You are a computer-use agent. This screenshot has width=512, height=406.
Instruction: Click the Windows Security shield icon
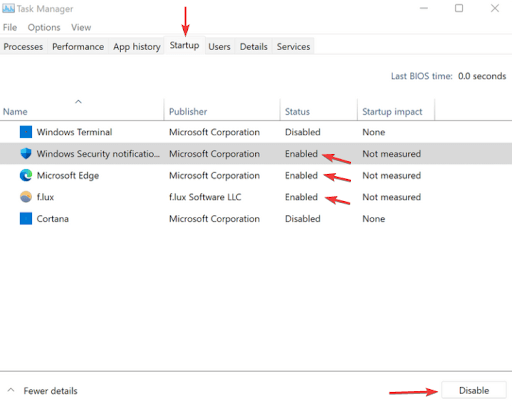[x=26, y=154]
